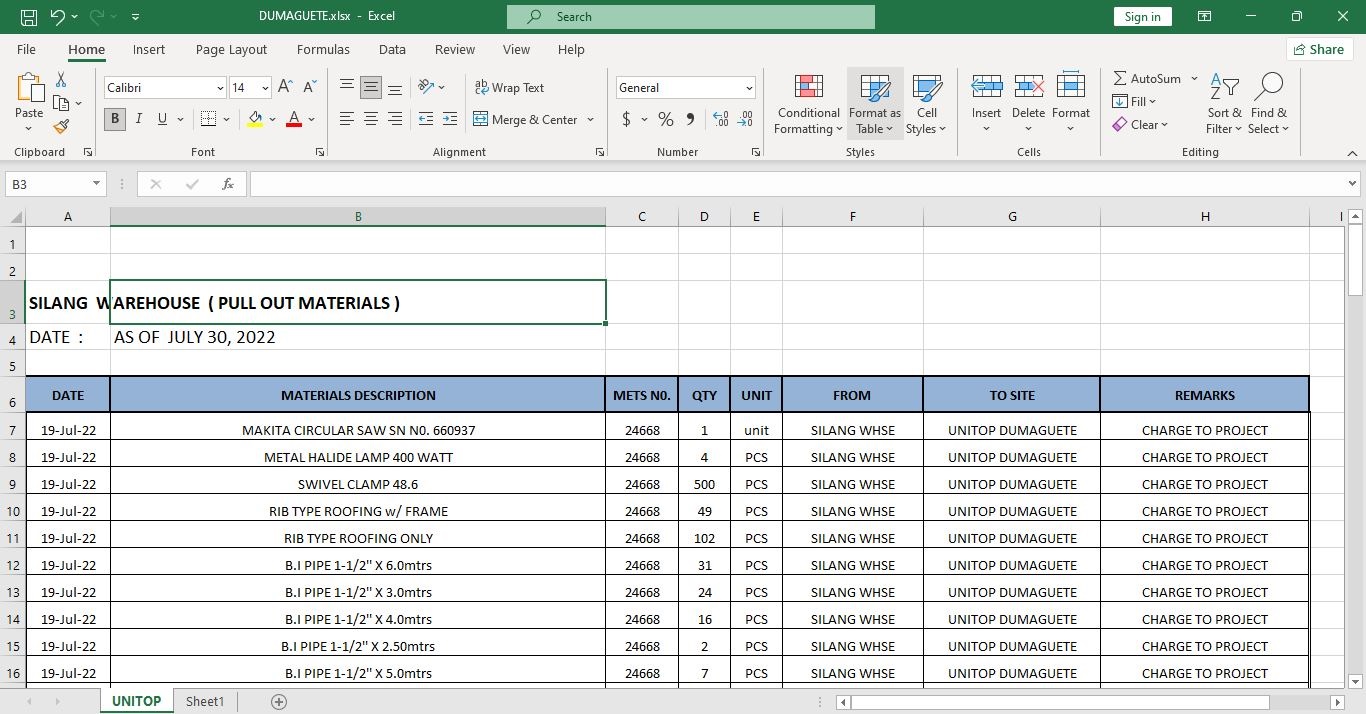Click the Increase Indent icon
Viewport: 1366px width, 714px height.
coord(450,119)
